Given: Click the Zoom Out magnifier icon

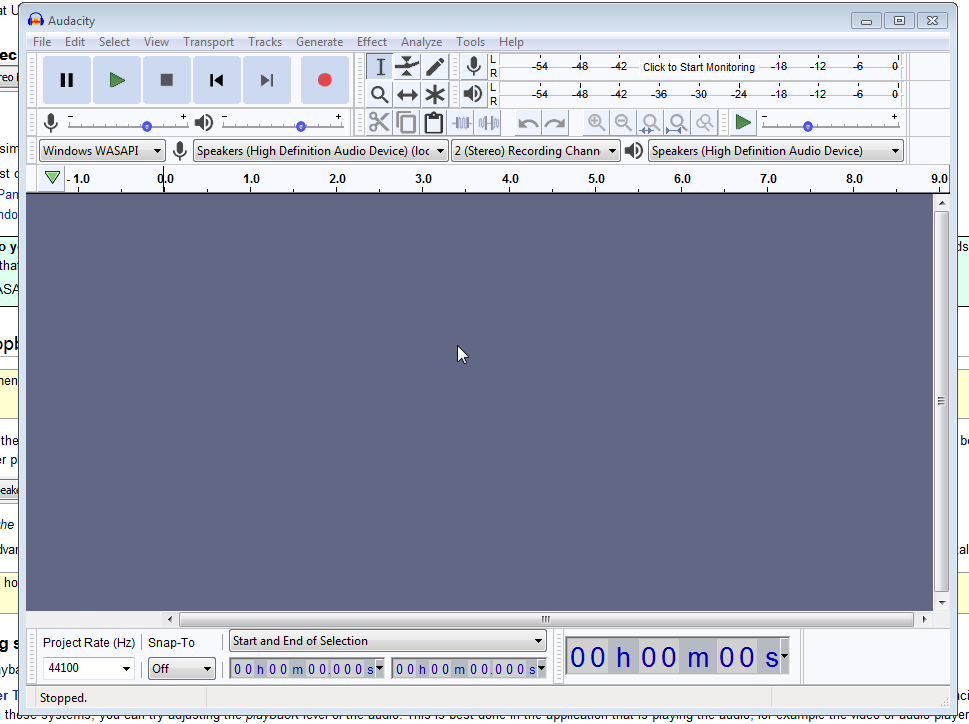Looking at the screenshot, I should click(624, 122).
